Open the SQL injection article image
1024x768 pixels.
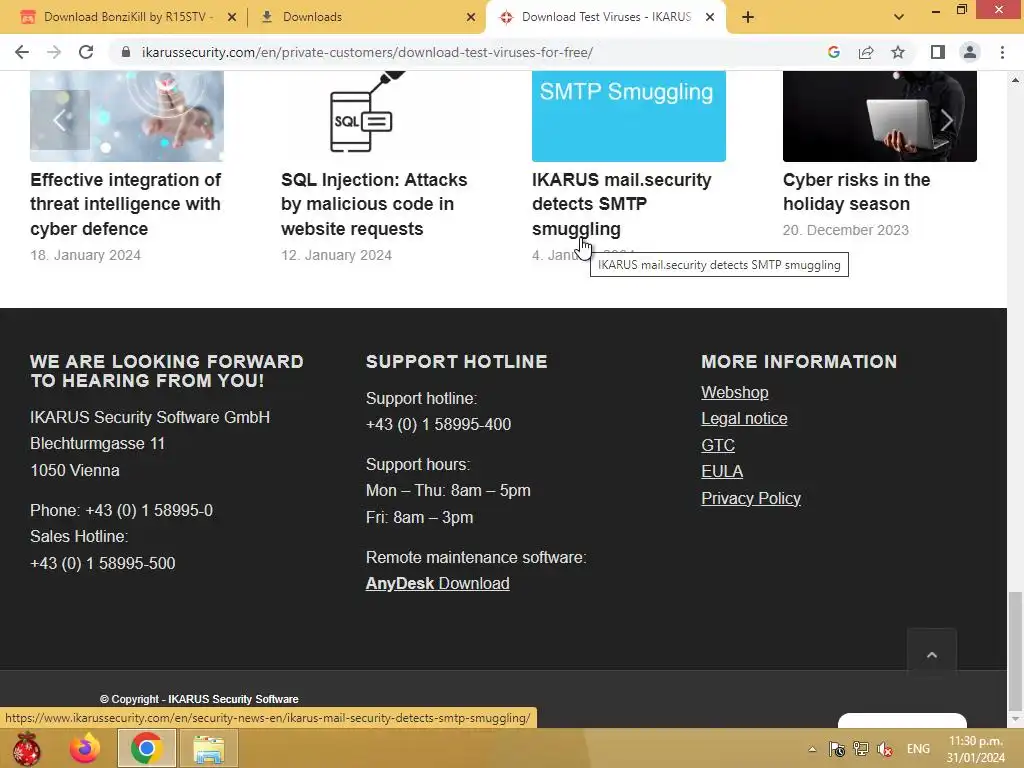(x=377, y=116)
